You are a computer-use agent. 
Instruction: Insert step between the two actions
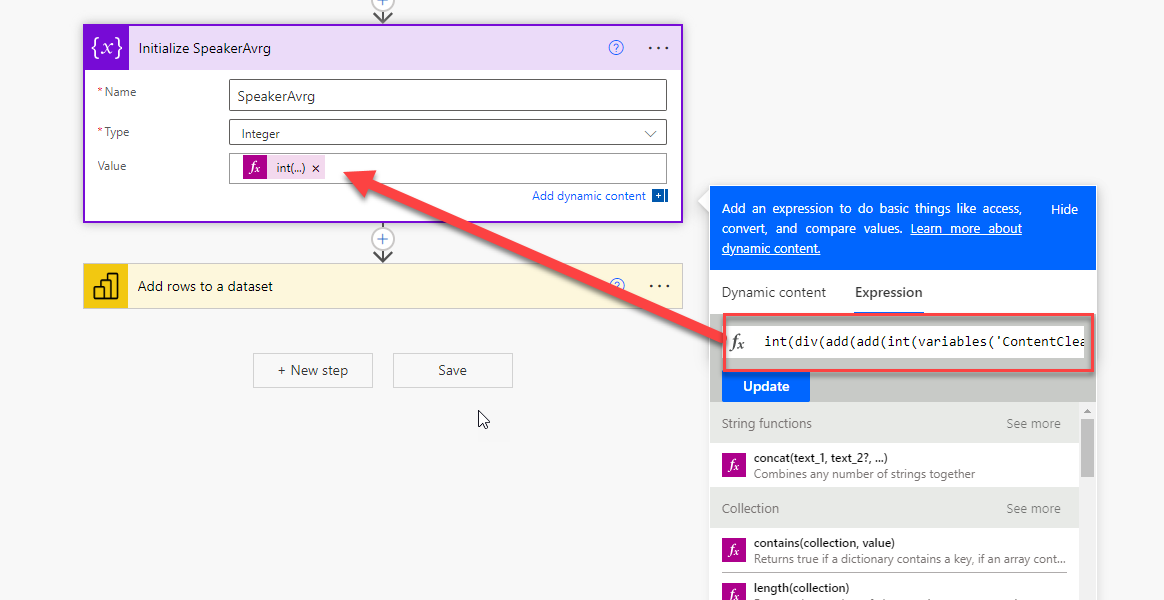pyautogui.click(x=382, y=240)
